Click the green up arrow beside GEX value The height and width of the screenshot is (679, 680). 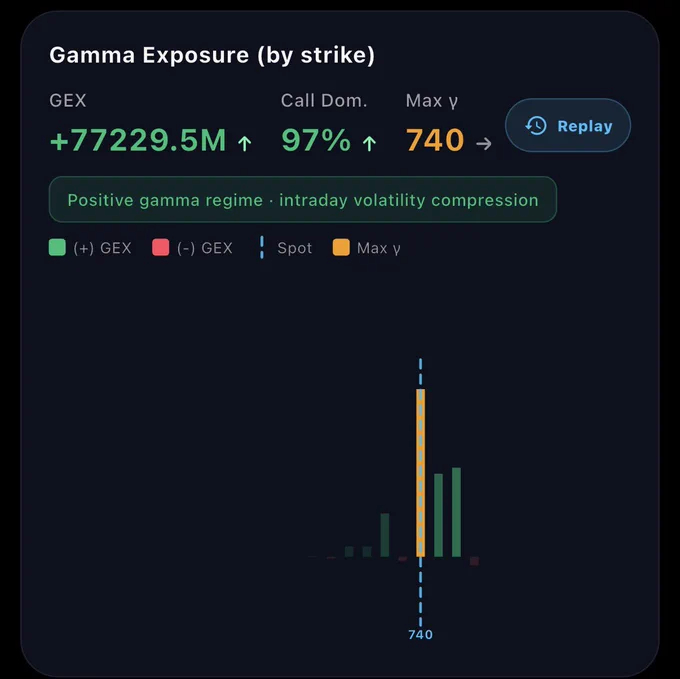point(245,143)
